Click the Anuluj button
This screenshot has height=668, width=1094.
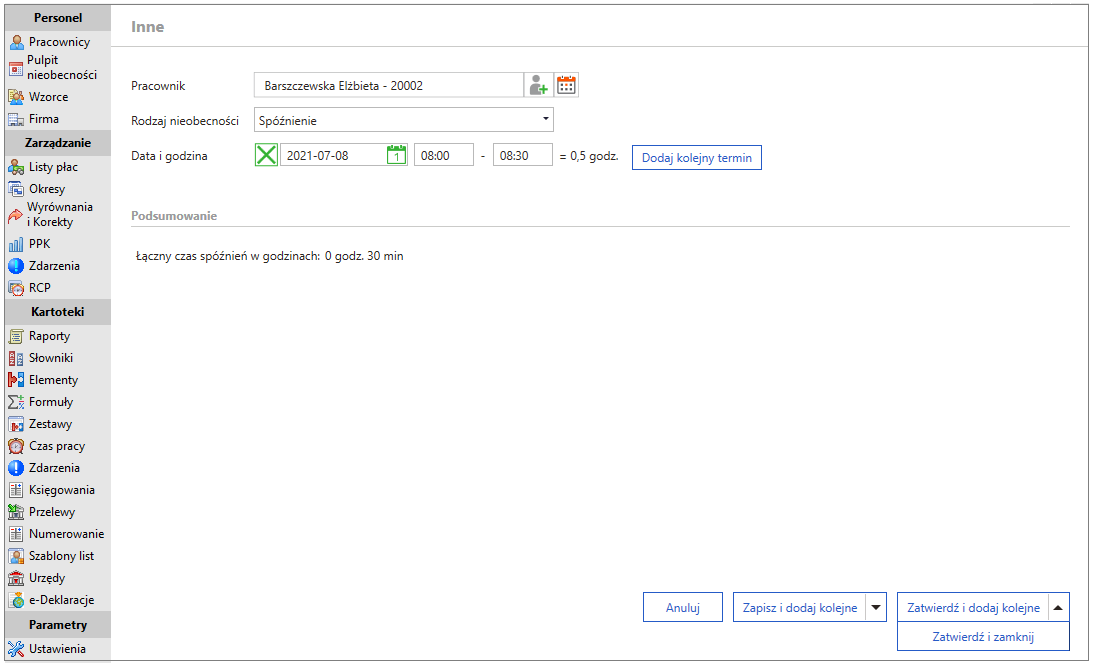[683, 608]
